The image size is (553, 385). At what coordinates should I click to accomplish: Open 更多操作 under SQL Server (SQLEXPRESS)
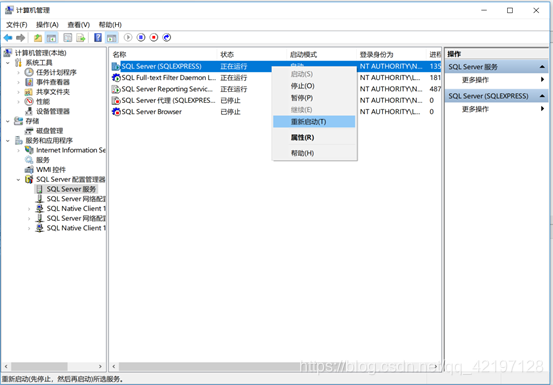(x=497, y=109)
